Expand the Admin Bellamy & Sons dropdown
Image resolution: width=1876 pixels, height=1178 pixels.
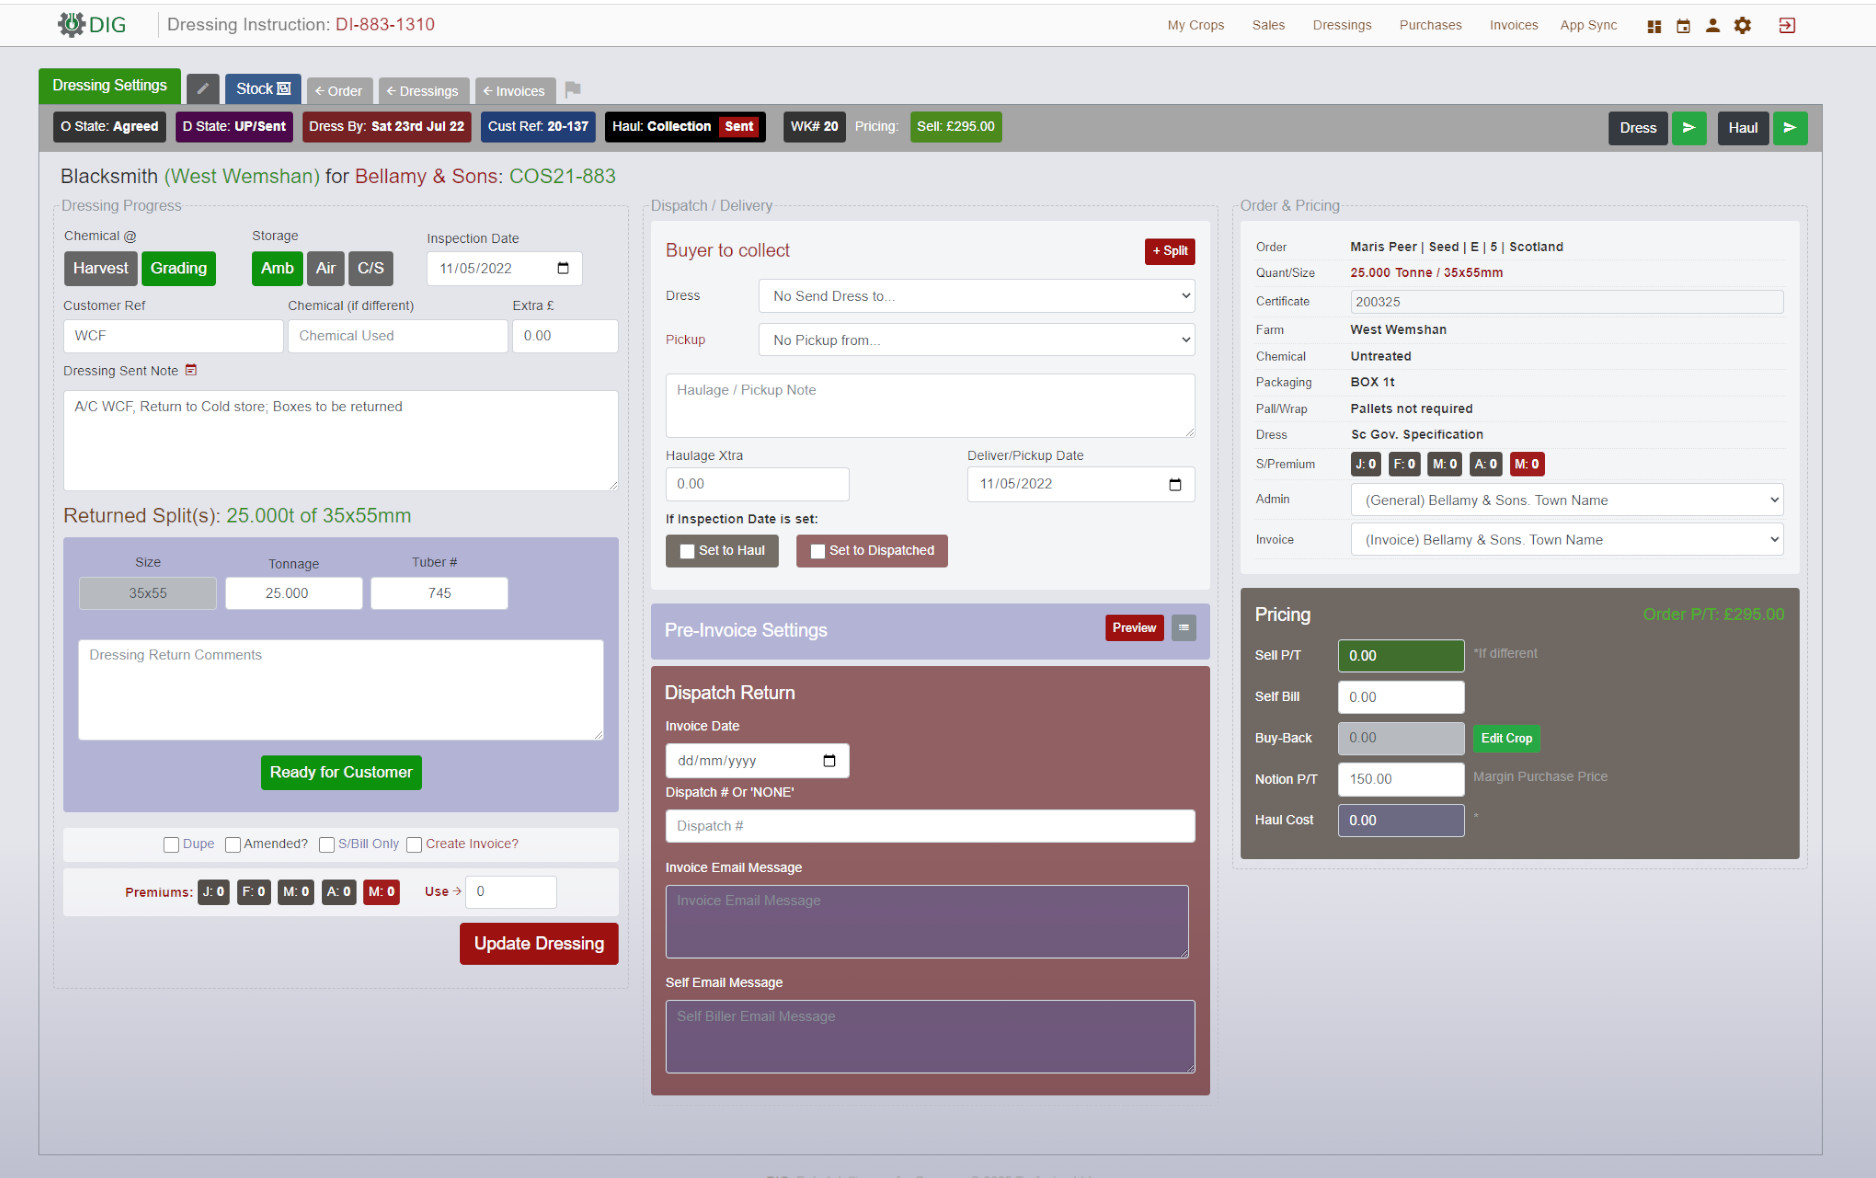(1566, 500)
